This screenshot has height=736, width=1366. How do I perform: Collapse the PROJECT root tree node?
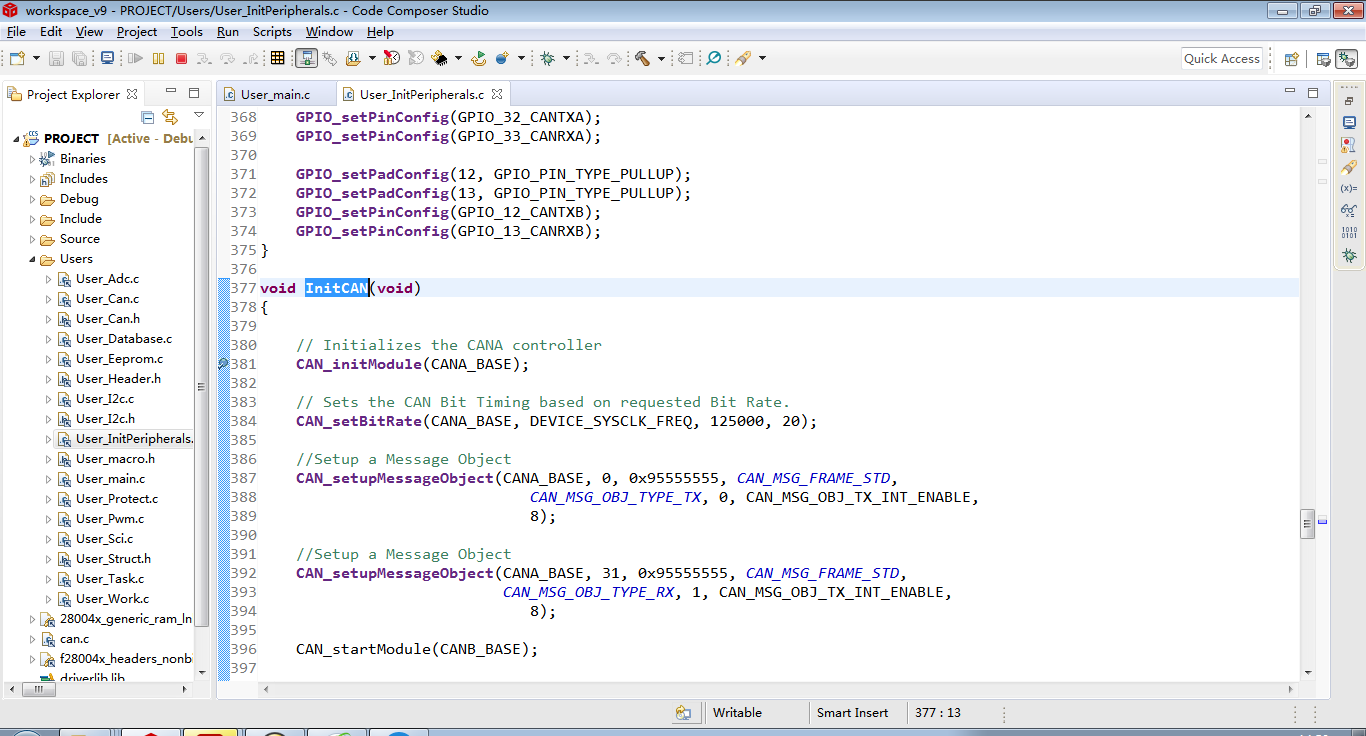[x=17, y=139]
